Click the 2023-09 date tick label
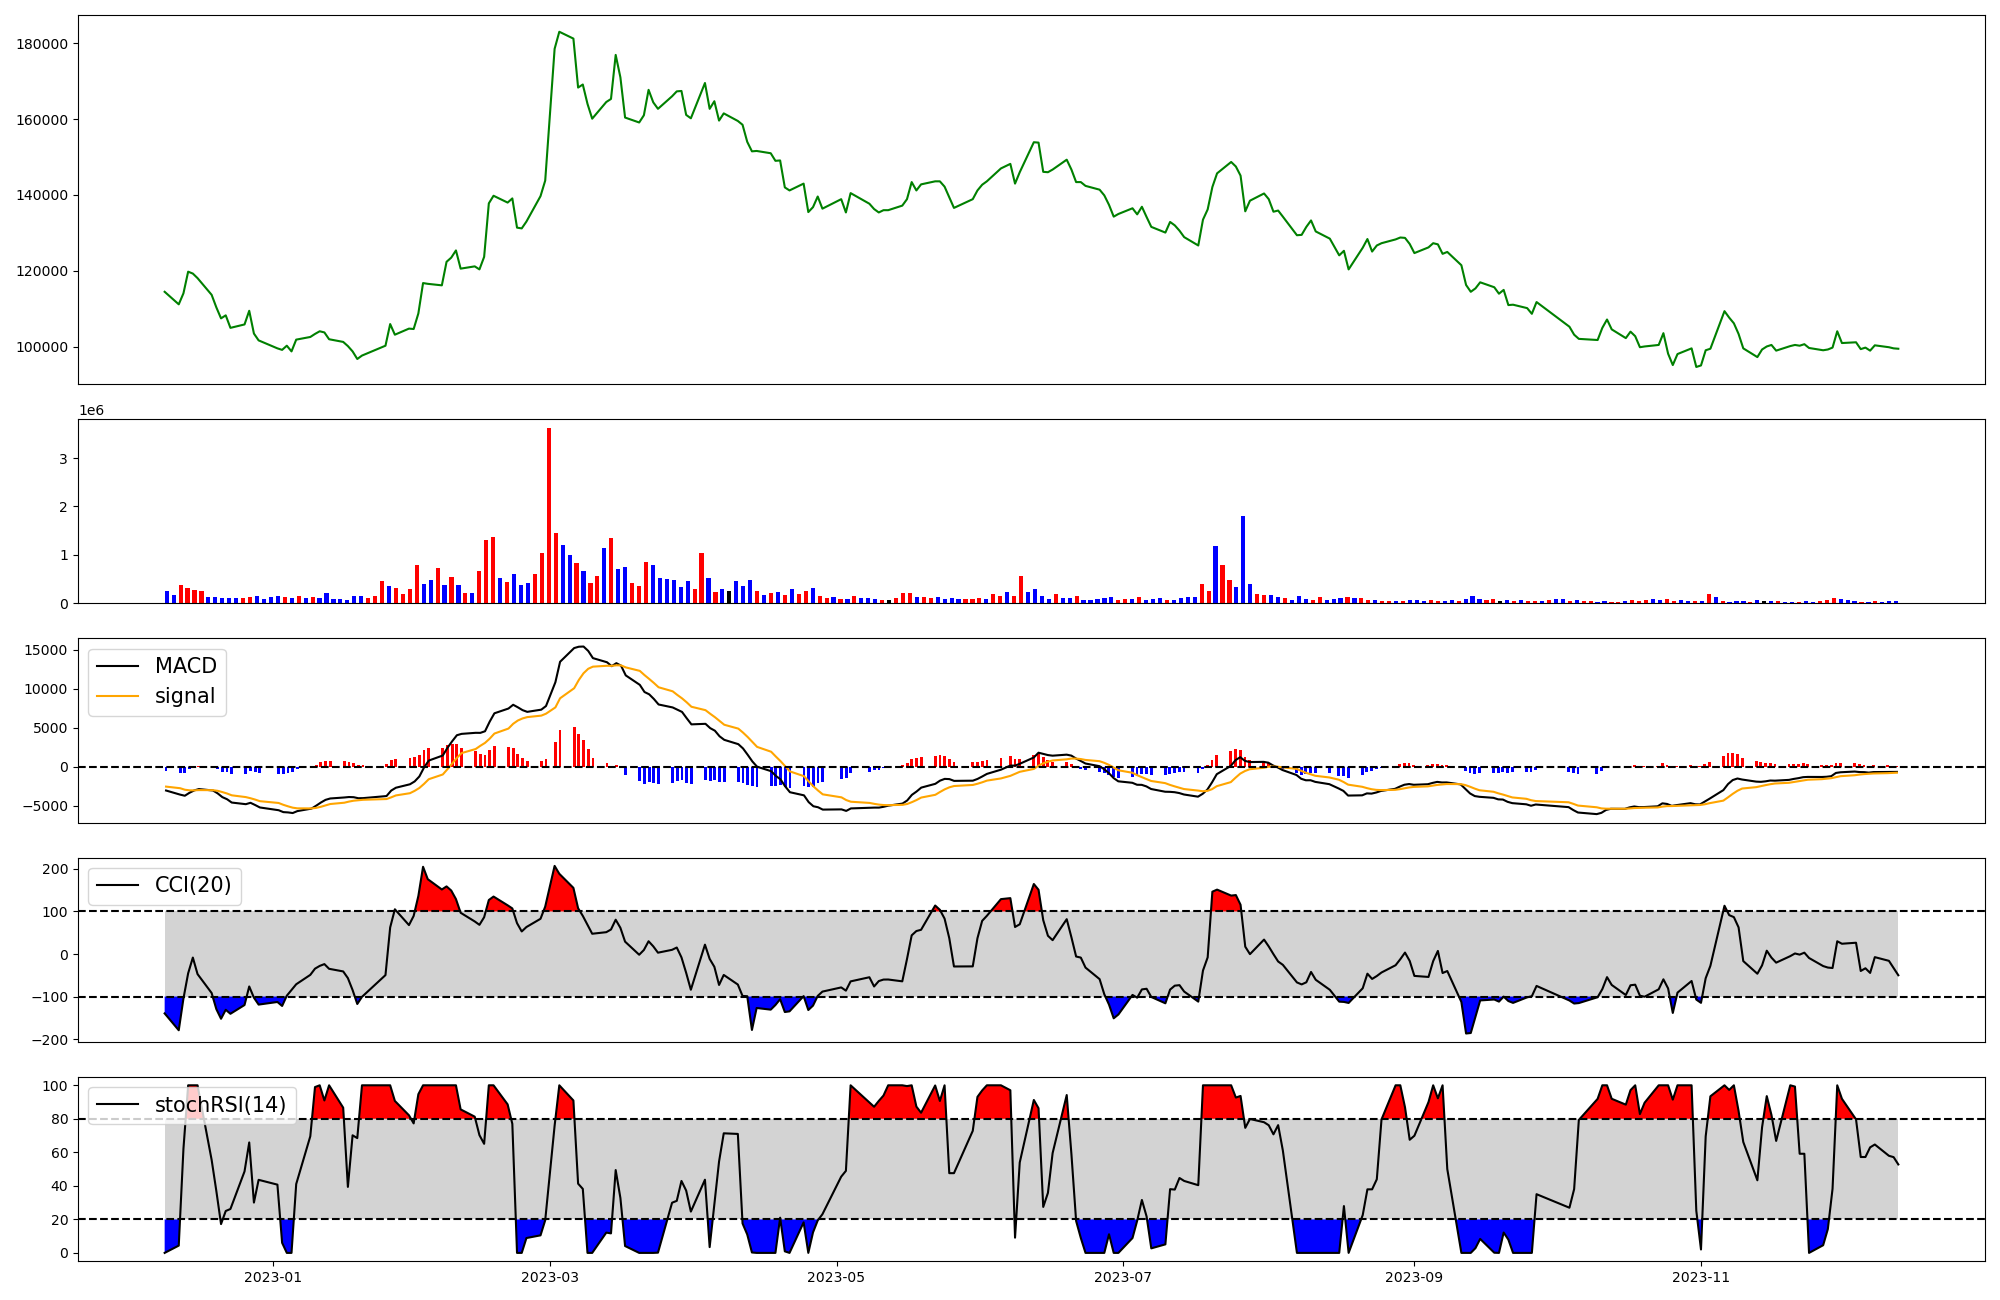This screenshot has width=2000, height=1300. pos(1414,1277)
